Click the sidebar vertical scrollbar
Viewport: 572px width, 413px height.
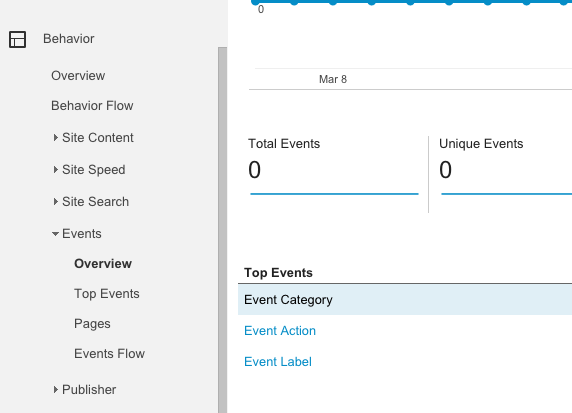pos(222,230)
